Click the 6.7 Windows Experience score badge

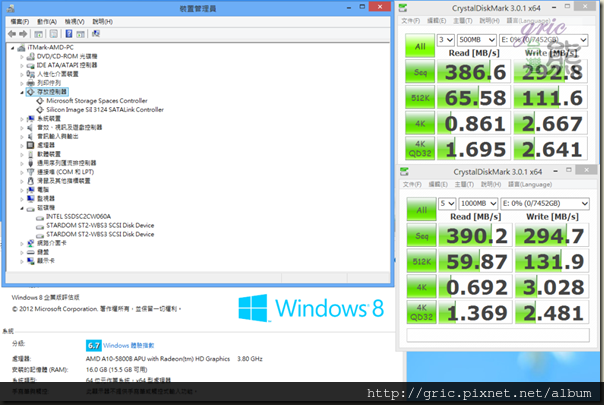[93, 346]
